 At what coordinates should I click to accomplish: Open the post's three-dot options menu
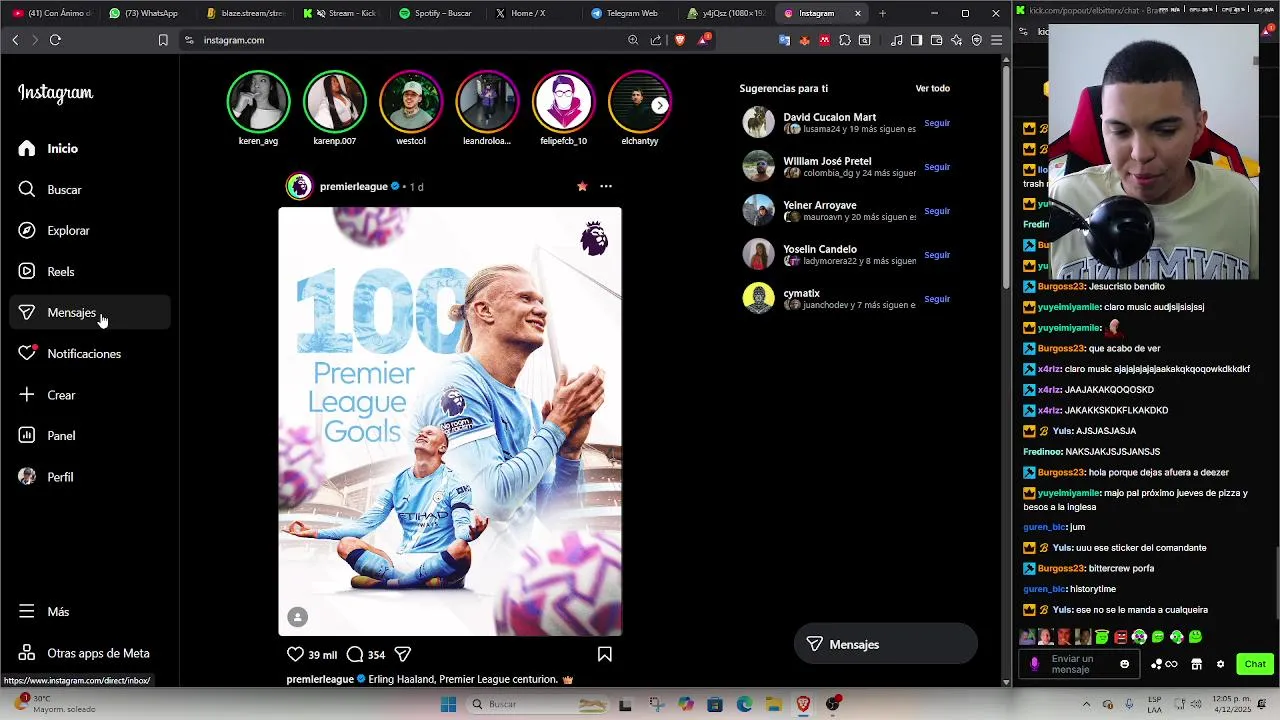coord(605,186)
